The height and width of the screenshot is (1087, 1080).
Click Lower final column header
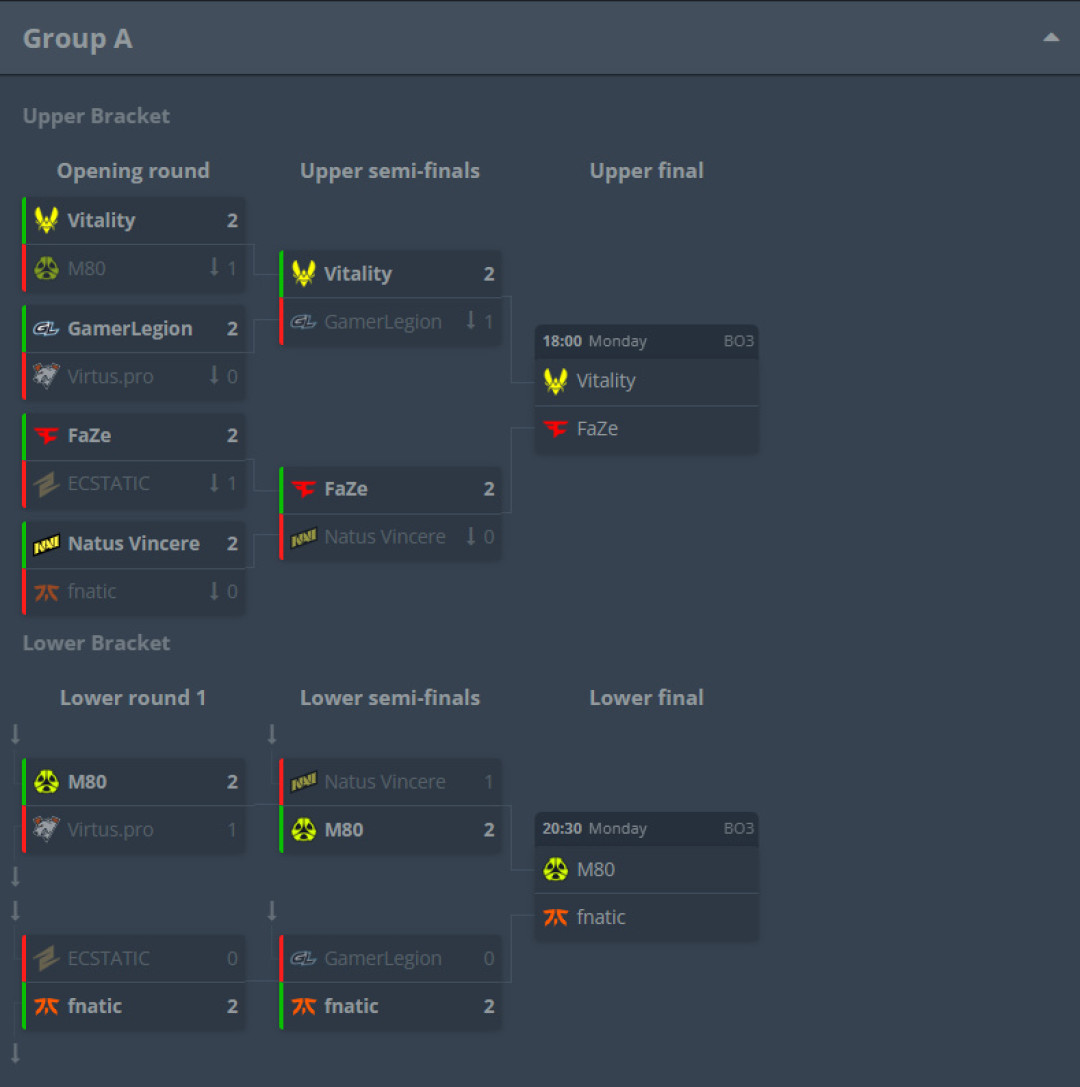646,698
